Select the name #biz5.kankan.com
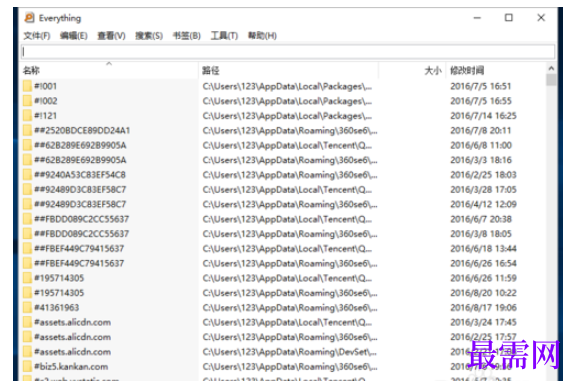 (x=71, y=367)
